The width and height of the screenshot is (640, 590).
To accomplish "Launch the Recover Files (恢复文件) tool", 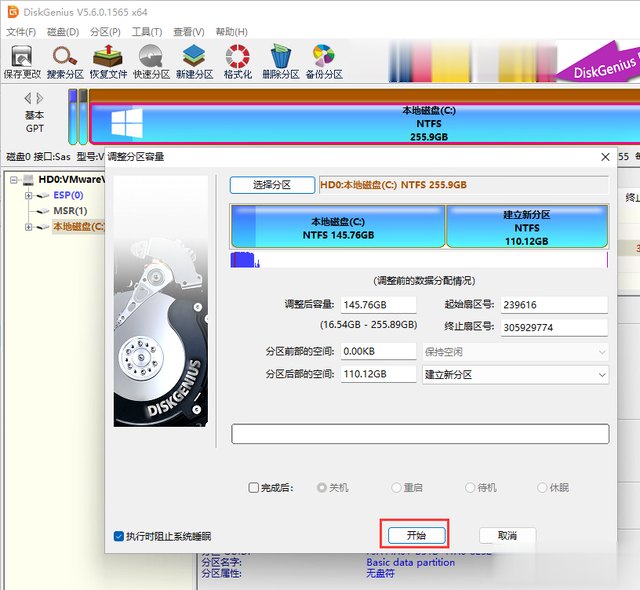I will pos(108,62).
